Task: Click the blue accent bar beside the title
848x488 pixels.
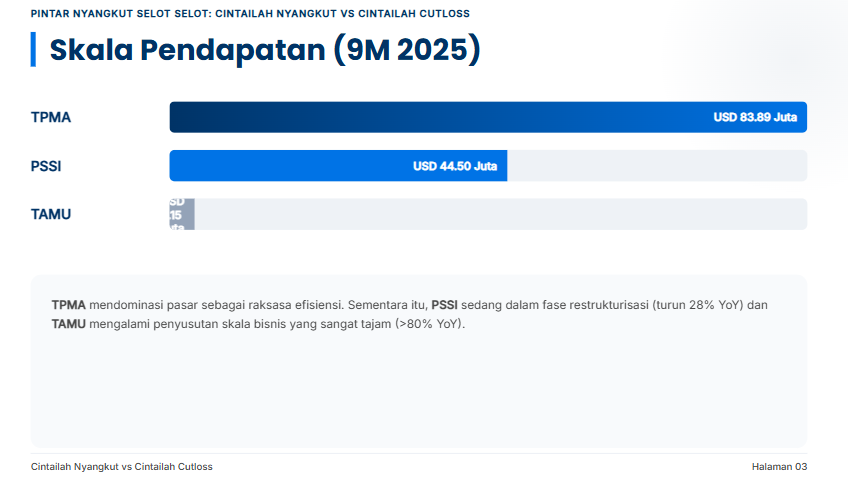Action: click(34, 50)
